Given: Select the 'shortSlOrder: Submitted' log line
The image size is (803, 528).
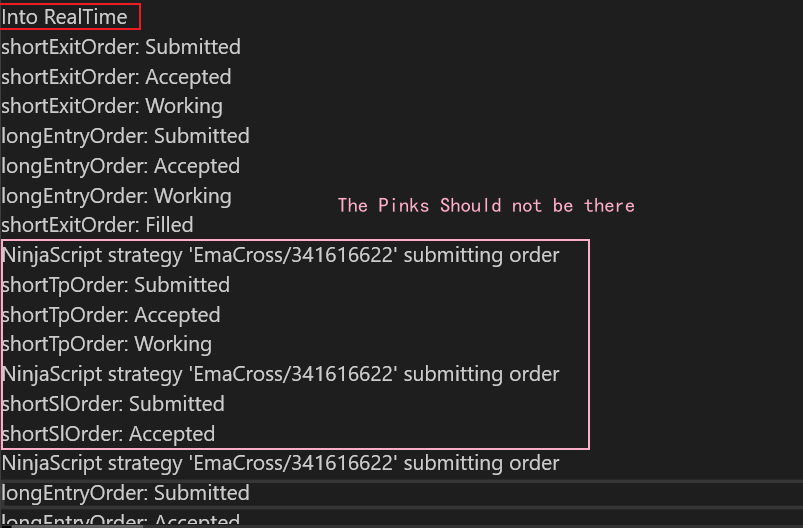Looking at the screenshot, I should (x=113, y=404).
